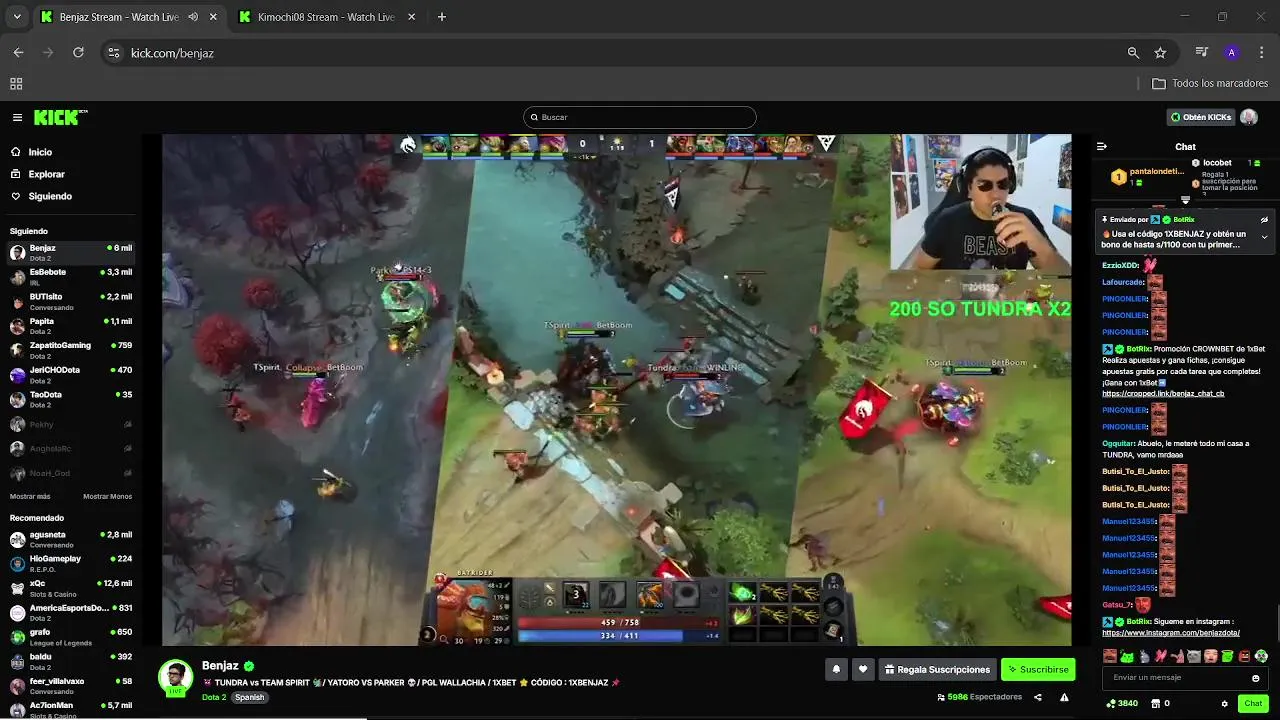
Task: Click Obtén KICKs button
Action: (1201, 117)
